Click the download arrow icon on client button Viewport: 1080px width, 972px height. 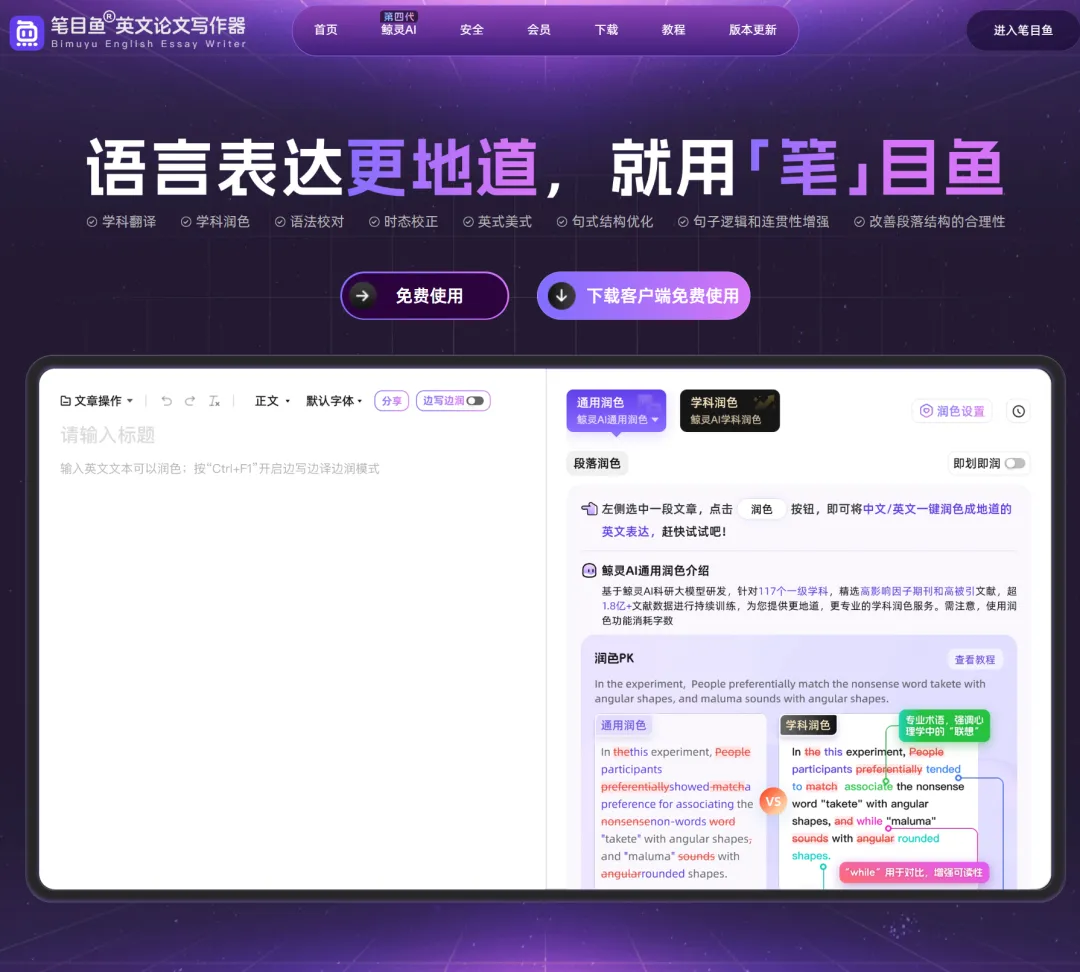(561, 296)
